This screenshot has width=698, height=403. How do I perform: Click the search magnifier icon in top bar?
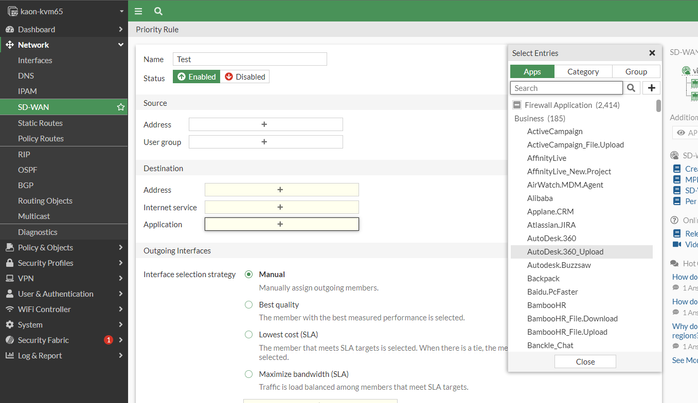[x=159, y=11]
